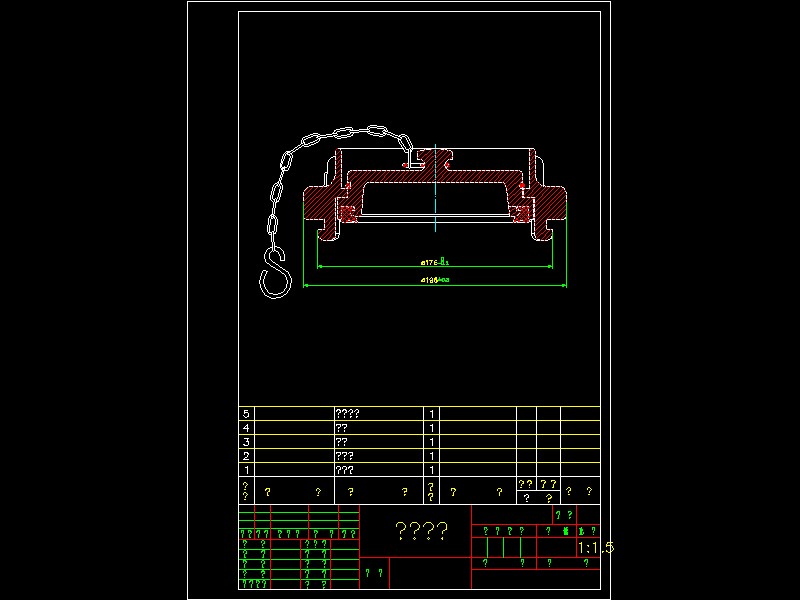Click quantity 1 in parts row 5
Viewport: 800px width, 600px height.
point(432,414)
